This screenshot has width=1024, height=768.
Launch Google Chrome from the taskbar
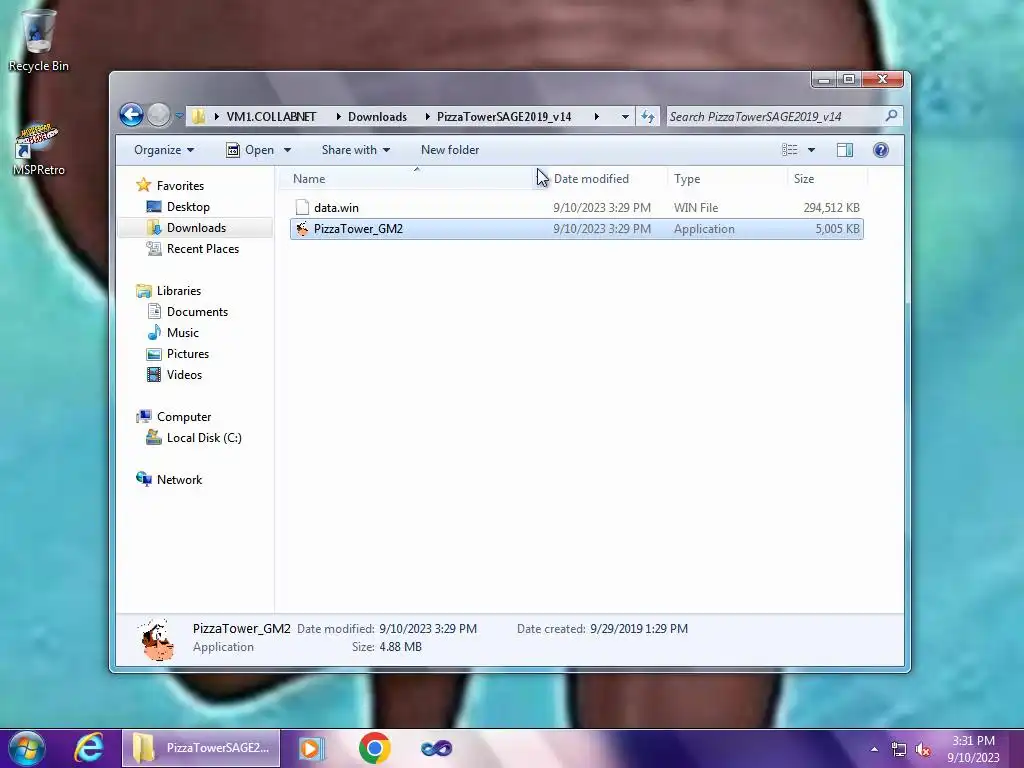(x=374, y=748)
